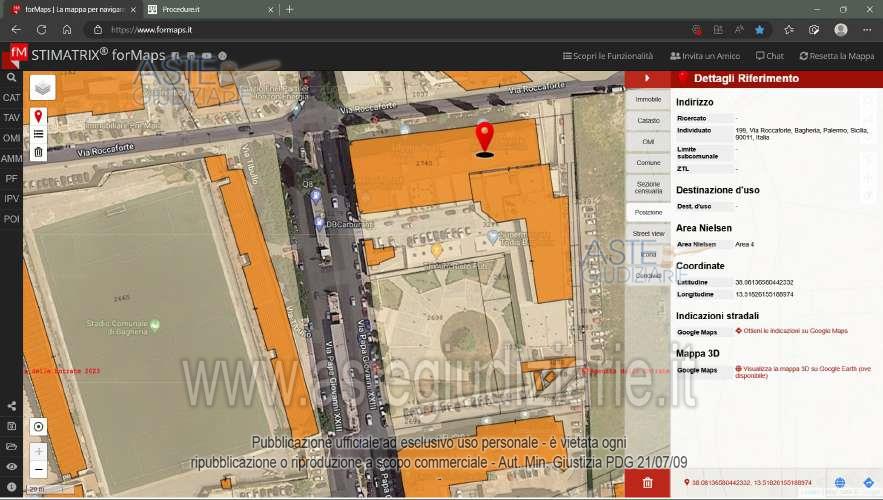Expand the OMI section in sidebar

[11, 138]
